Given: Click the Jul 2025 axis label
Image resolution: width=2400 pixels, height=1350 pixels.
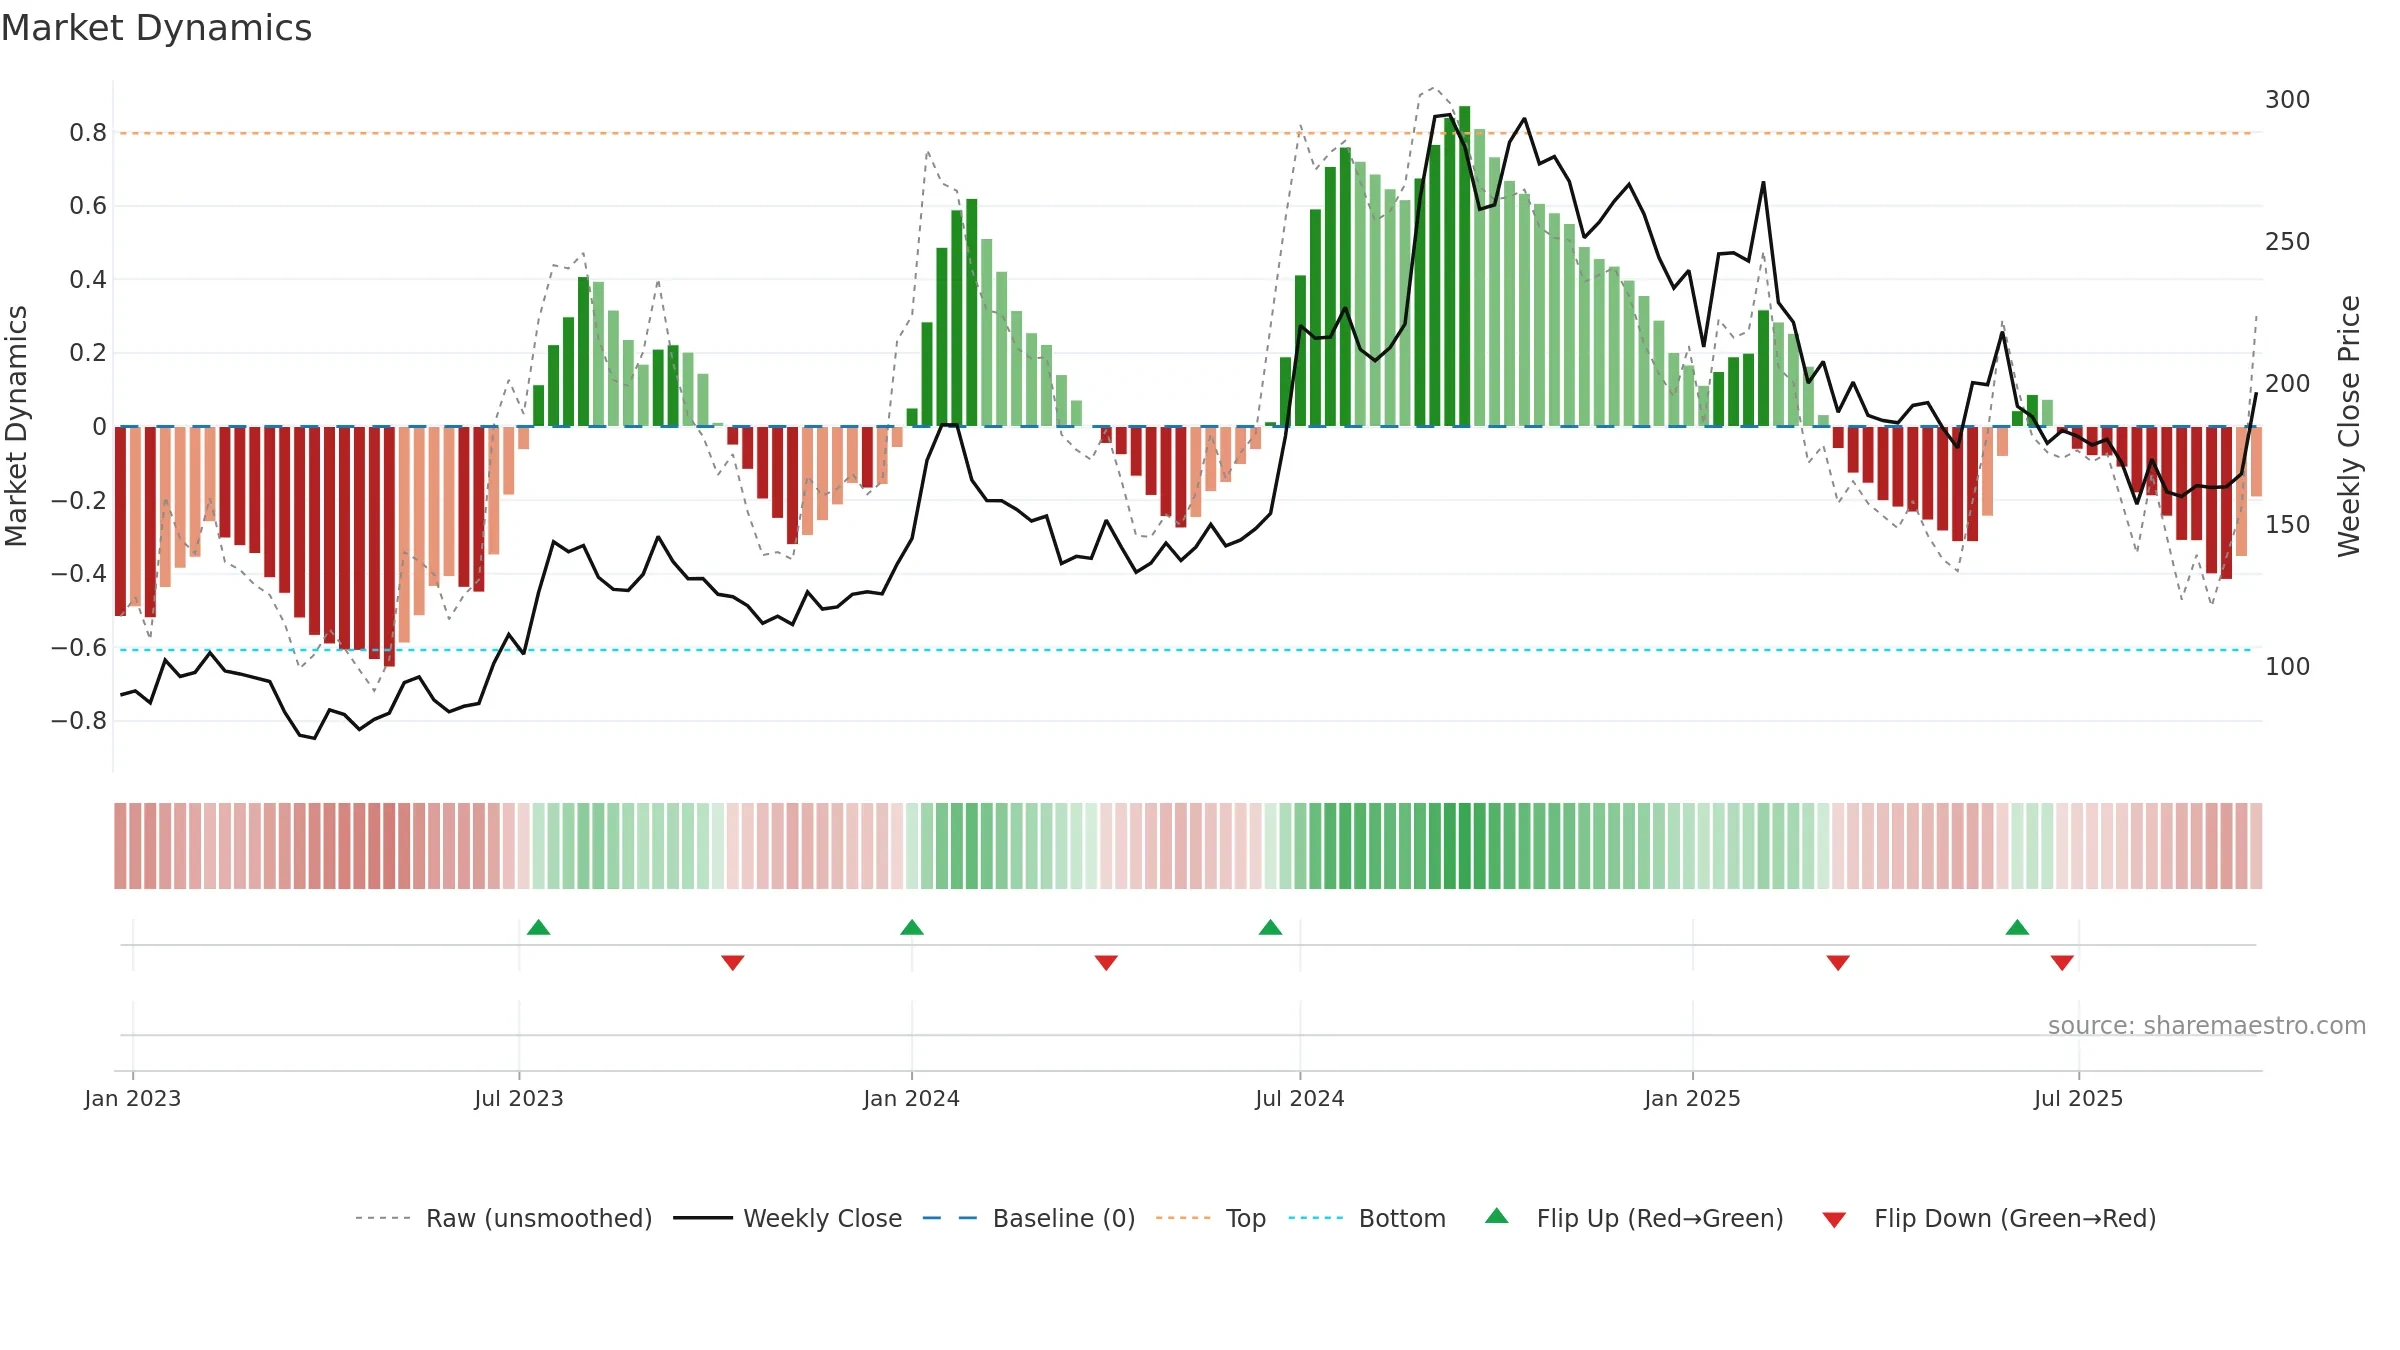Looking at the screenshot, I should pos(2079,1098).
